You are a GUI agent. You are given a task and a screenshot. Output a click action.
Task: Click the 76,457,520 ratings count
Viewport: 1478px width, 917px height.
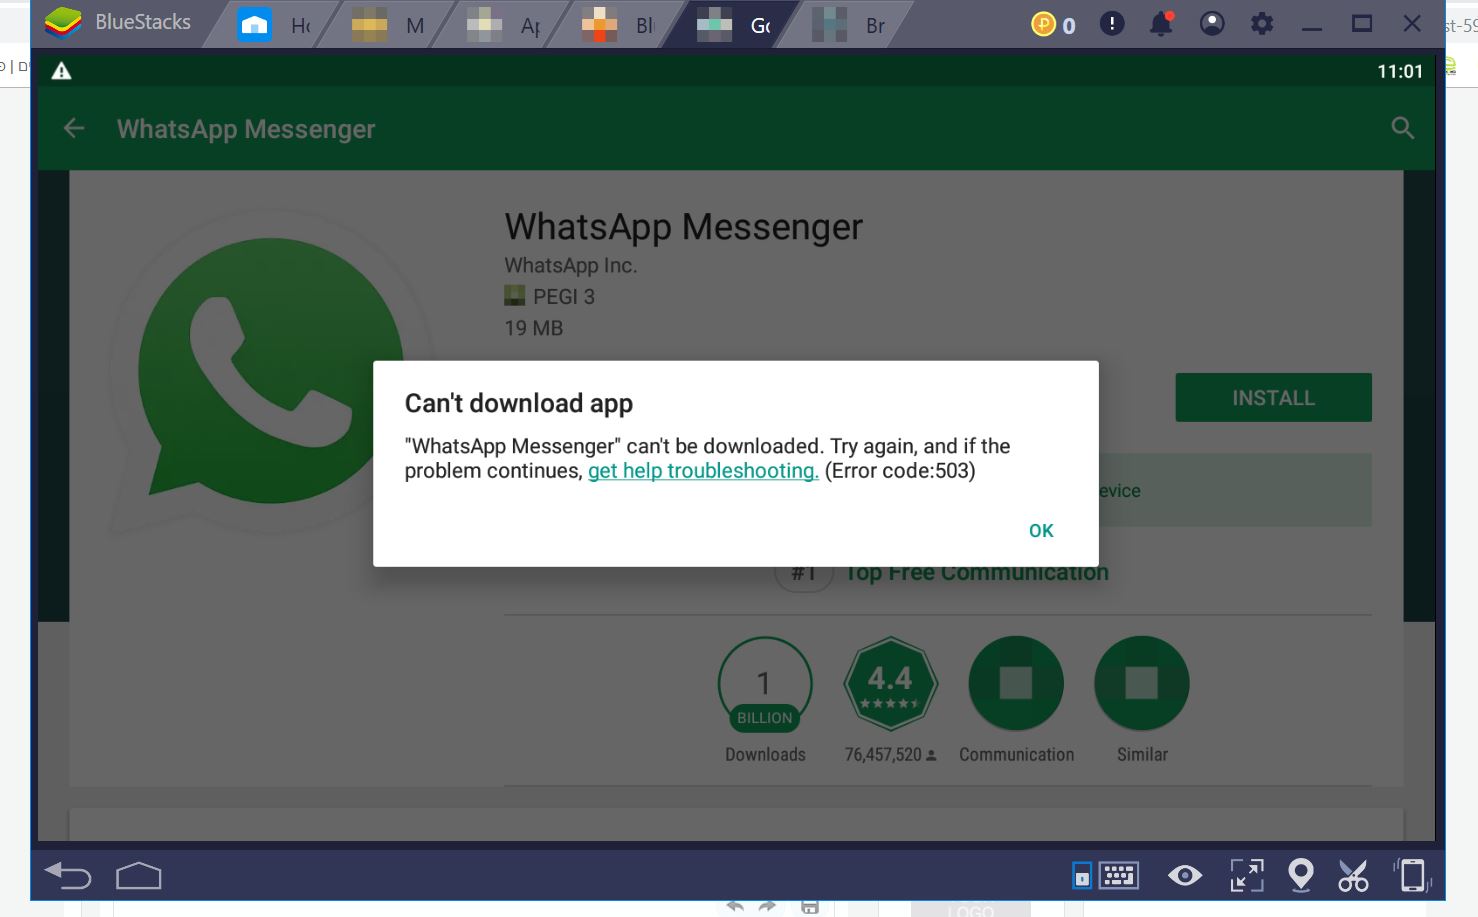click(890, 755)
